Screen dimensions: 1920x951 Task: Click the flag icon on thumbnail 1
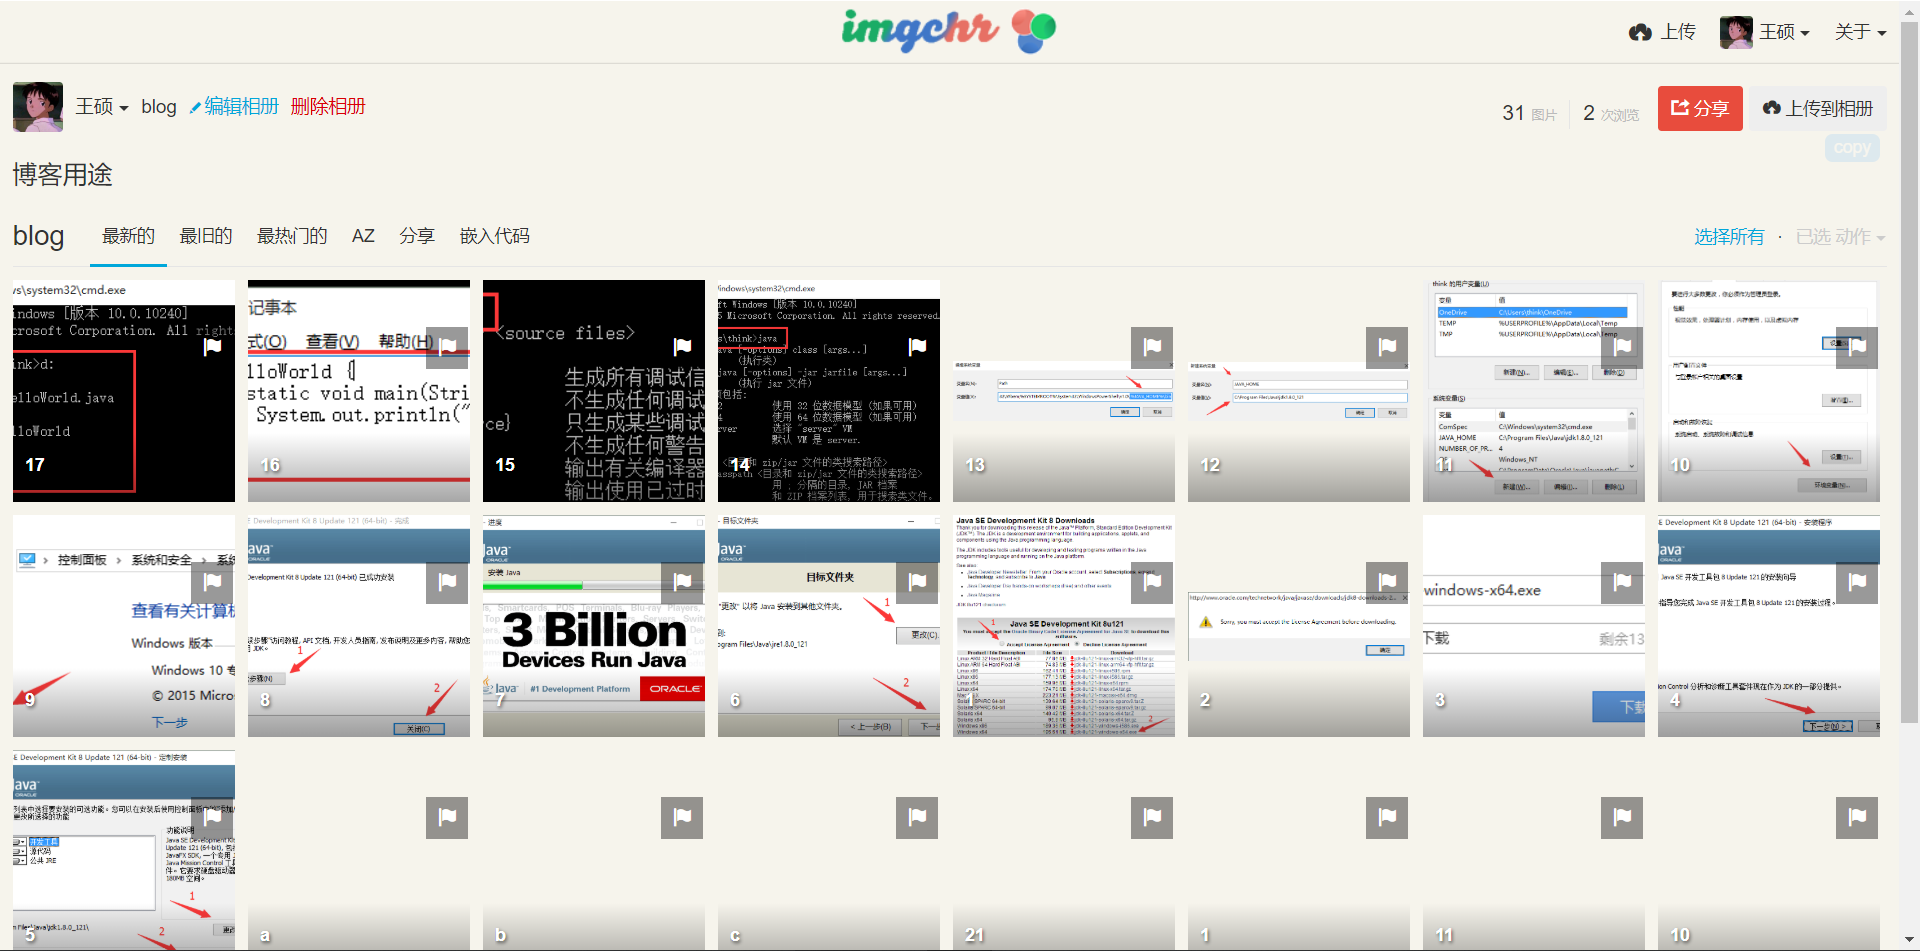pyautogui.click(x=1387, y=817)
